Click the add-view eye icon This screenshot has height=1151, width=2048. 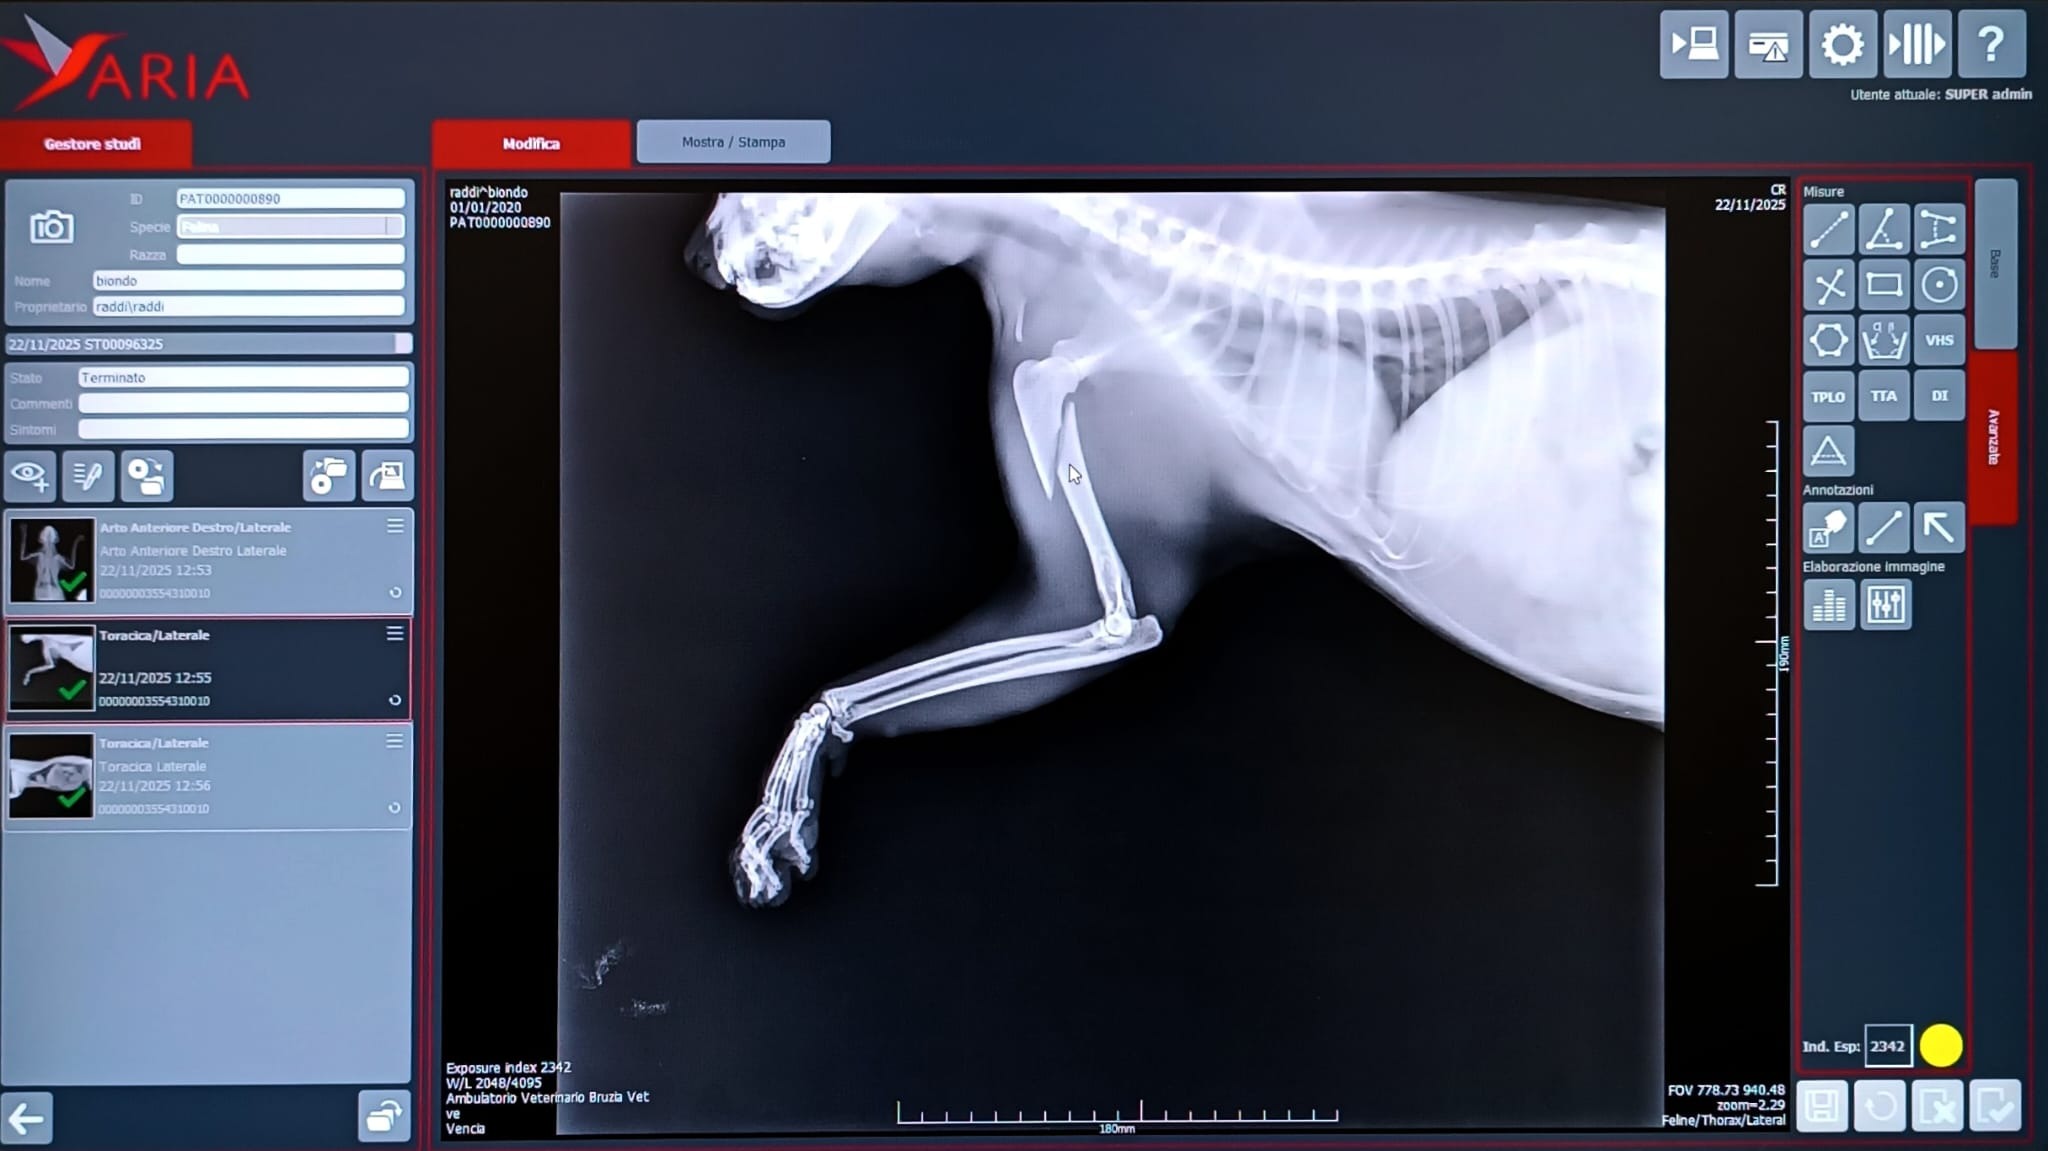pos(30,476)
